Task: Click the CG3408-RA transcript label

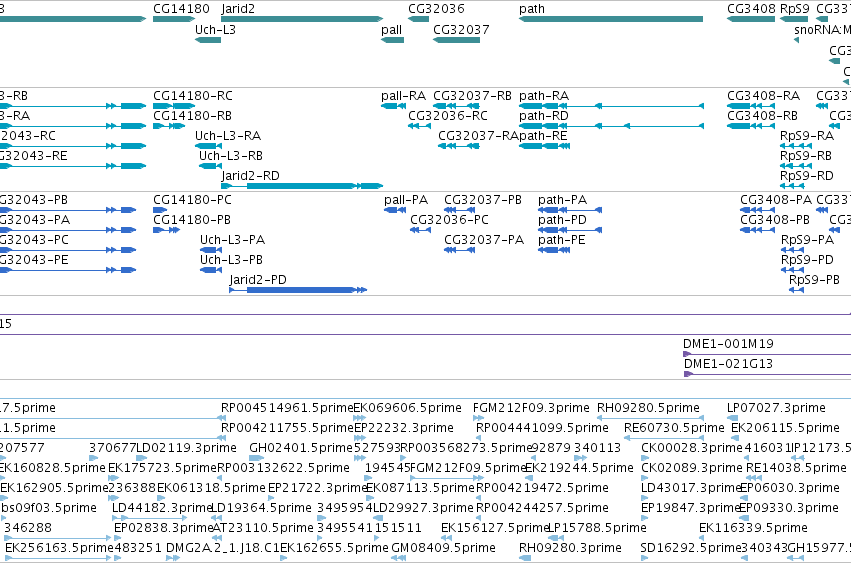Action: coord(764,96)
